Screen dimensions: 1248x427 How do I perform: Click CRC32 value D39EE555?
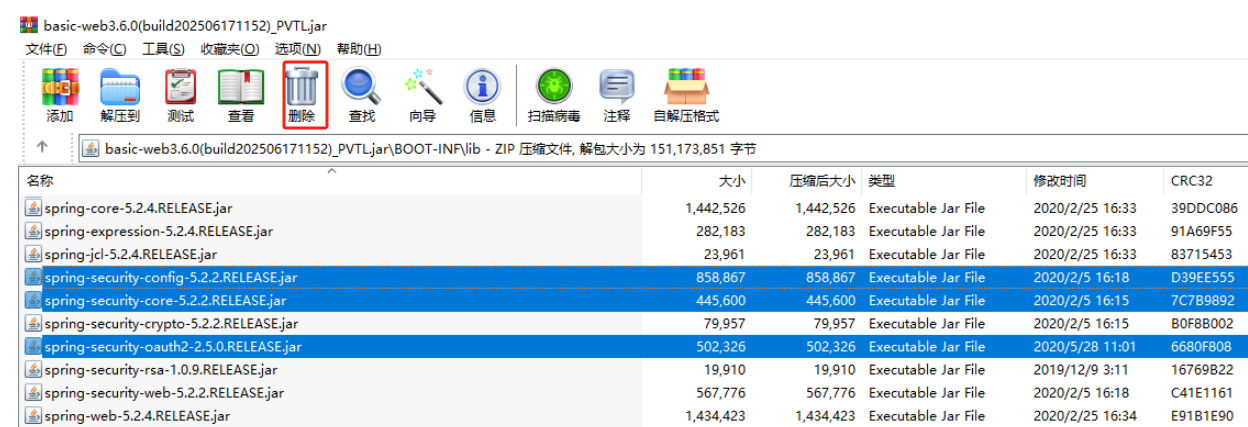click(x=1202, y=277)
